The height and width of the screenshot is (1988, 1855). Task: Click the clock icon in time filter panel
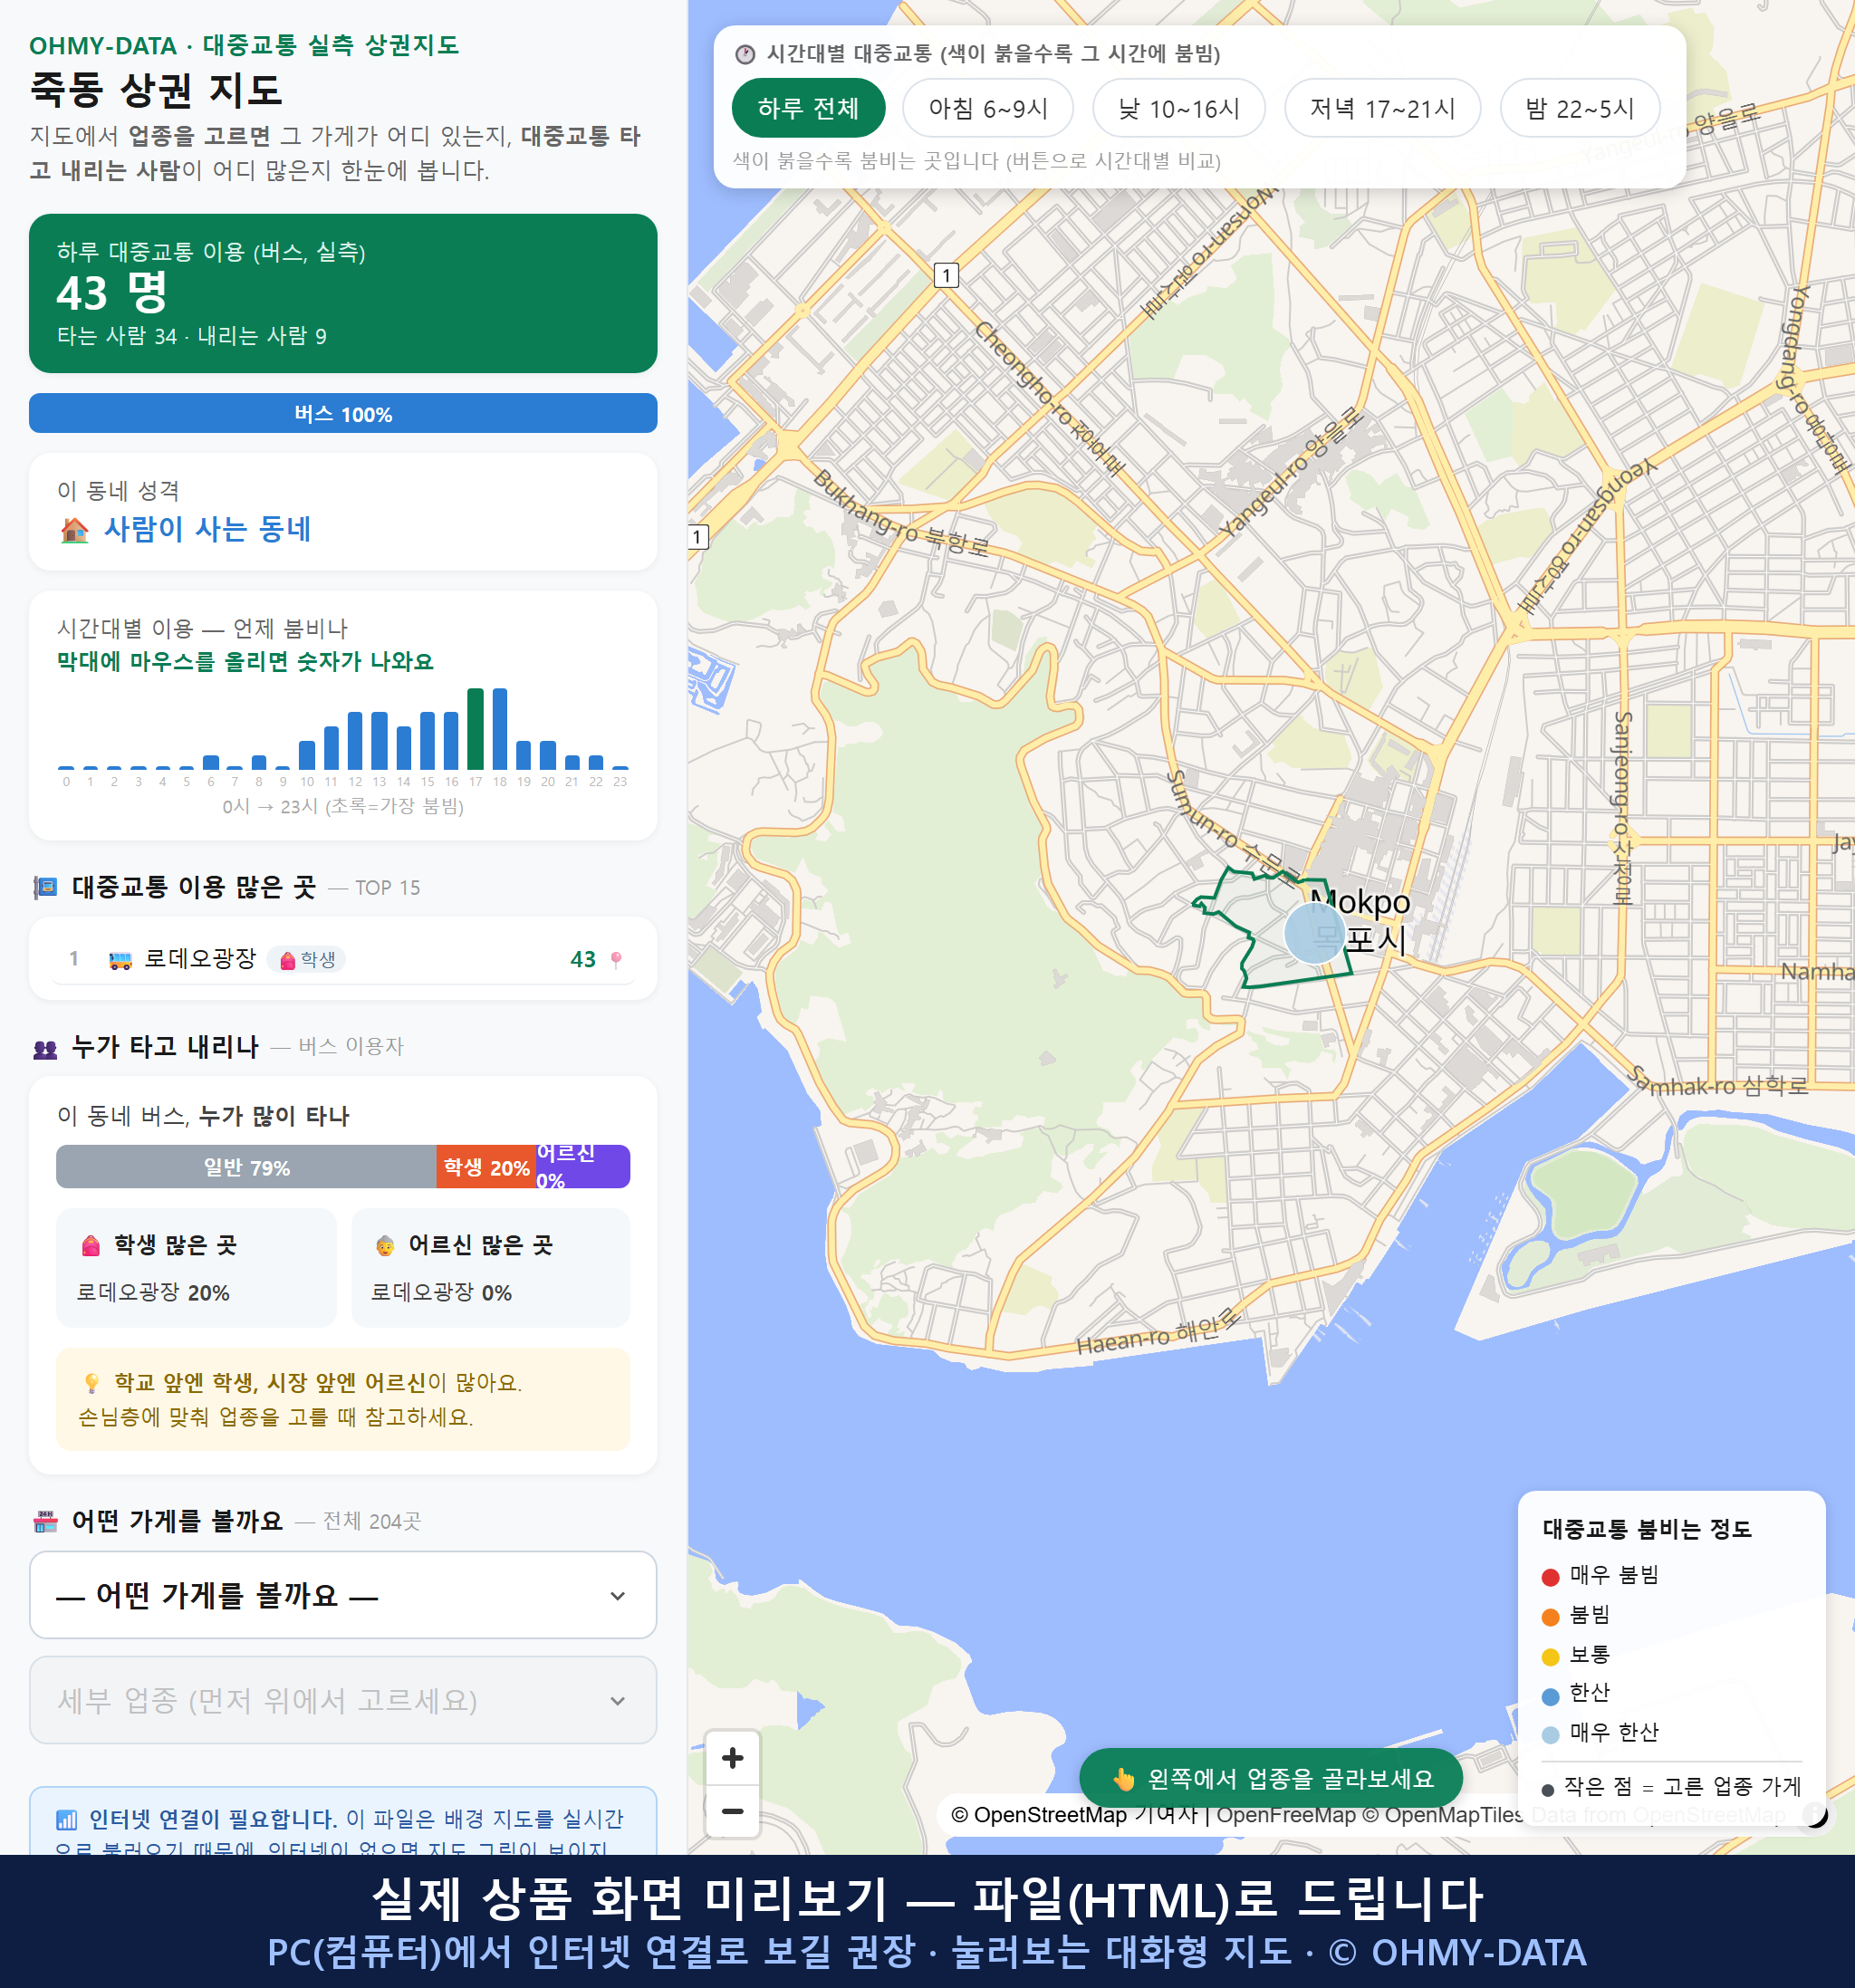[745, 54]
